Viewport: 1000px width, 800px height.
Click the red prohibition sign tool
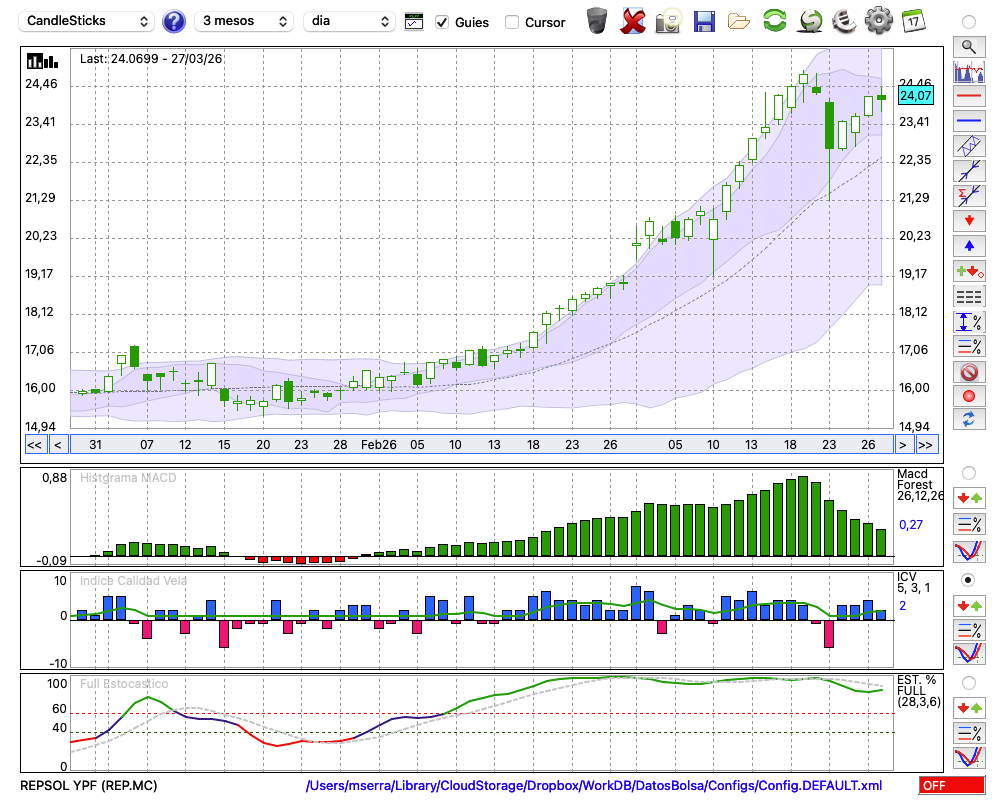968,371
